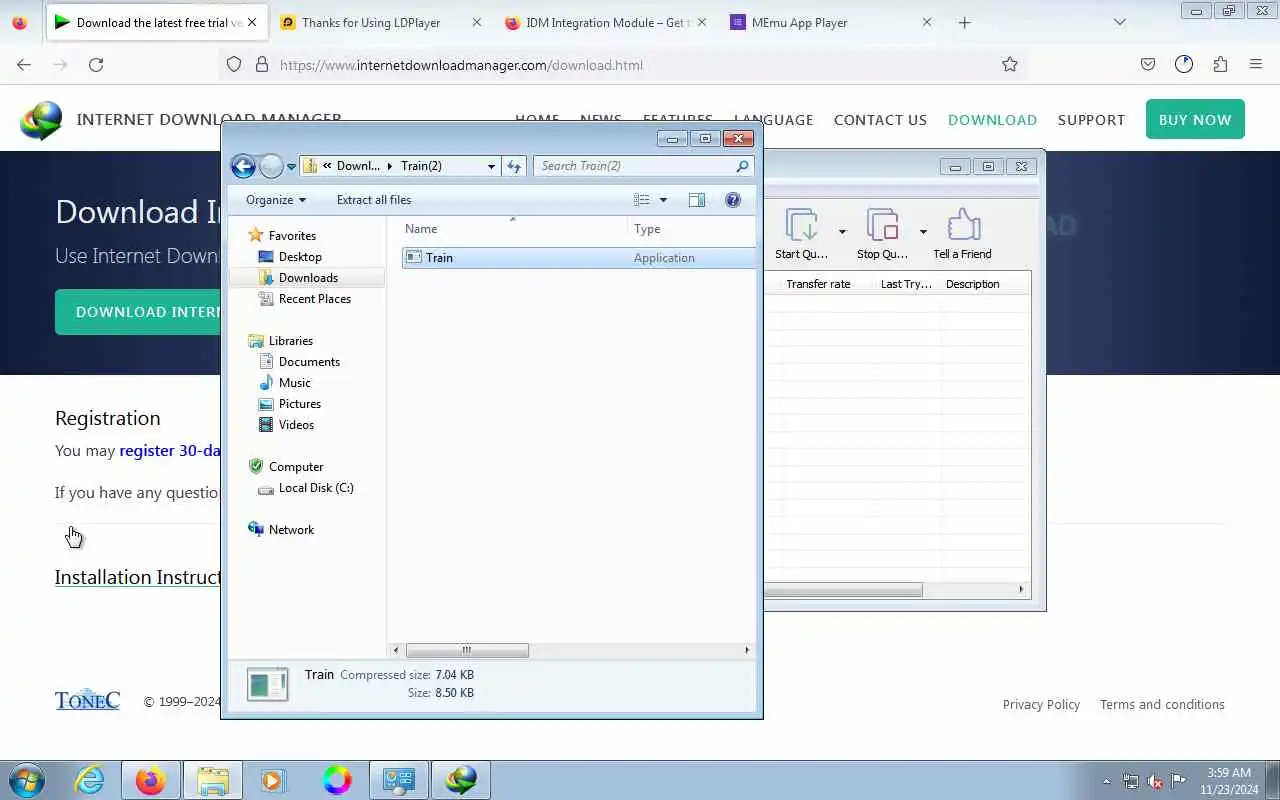Bookmark this page with the star
The image size is (1280, 800).
(x=1010, y=65)
